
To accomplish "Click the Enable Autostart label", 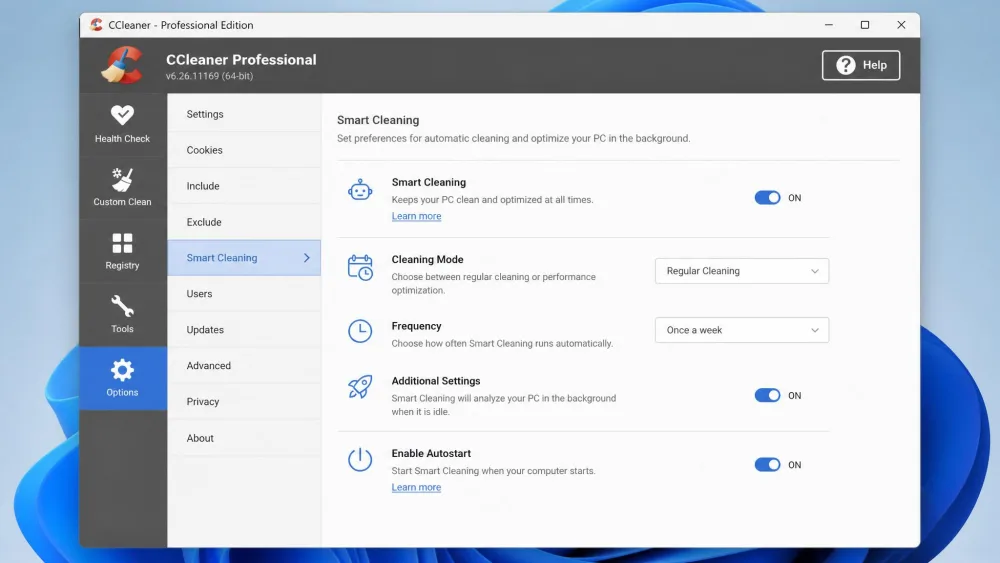I will [431, 453].
